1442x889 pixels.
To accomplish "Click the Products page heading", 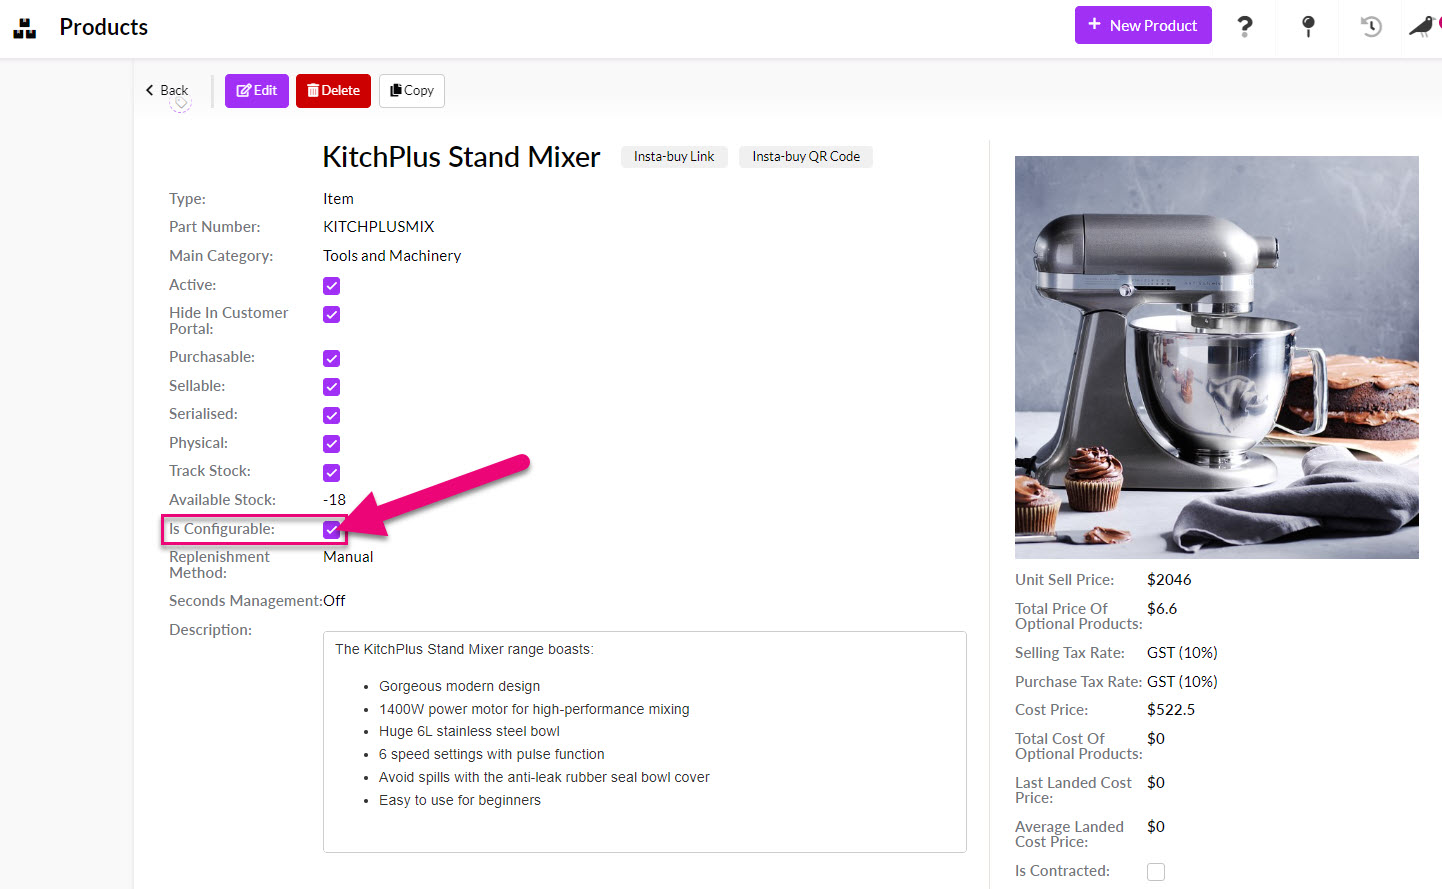I will point(104,27).
